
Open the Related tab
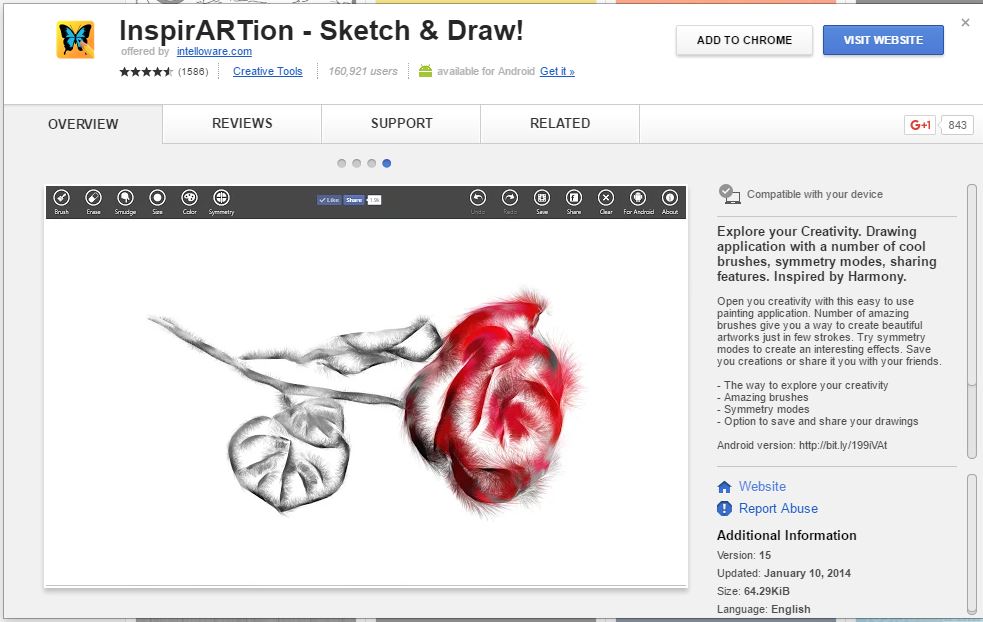pos(560,124)
